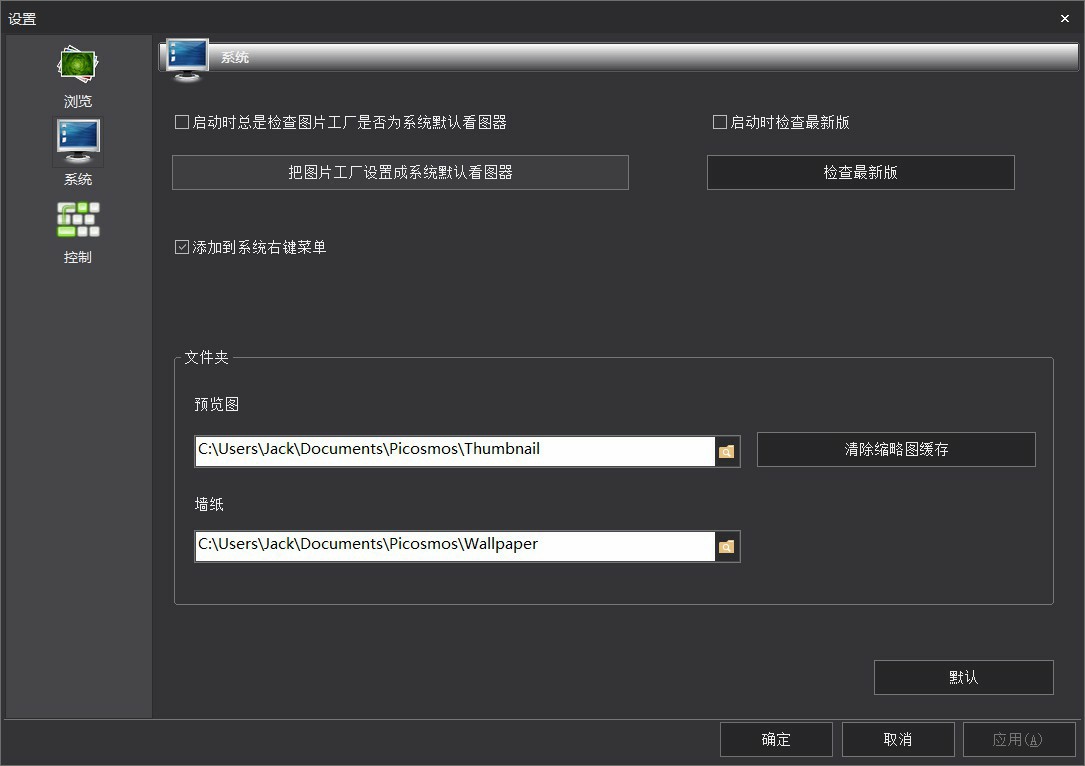The height and width of the screenshot is (766, 1085).
Task: Click the Wallpaper folder path field
Action: pyautogui.click(x=454, y=546)
